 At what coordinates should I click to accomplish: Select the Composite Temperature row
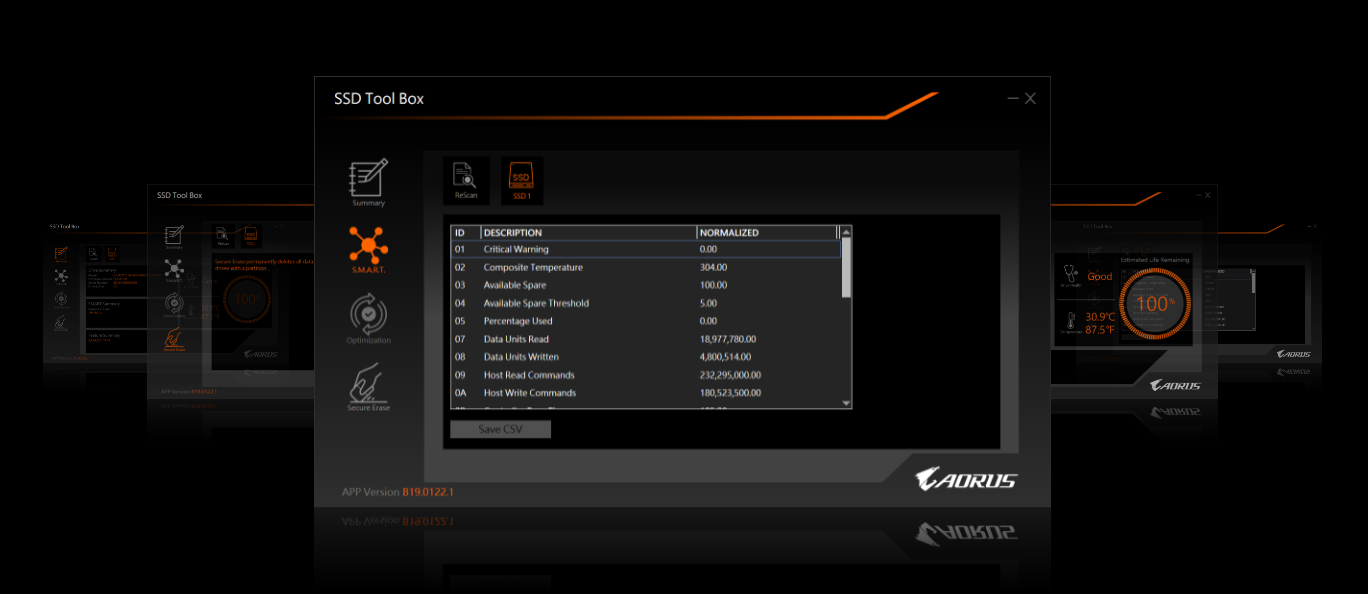(x=646, y=267)
